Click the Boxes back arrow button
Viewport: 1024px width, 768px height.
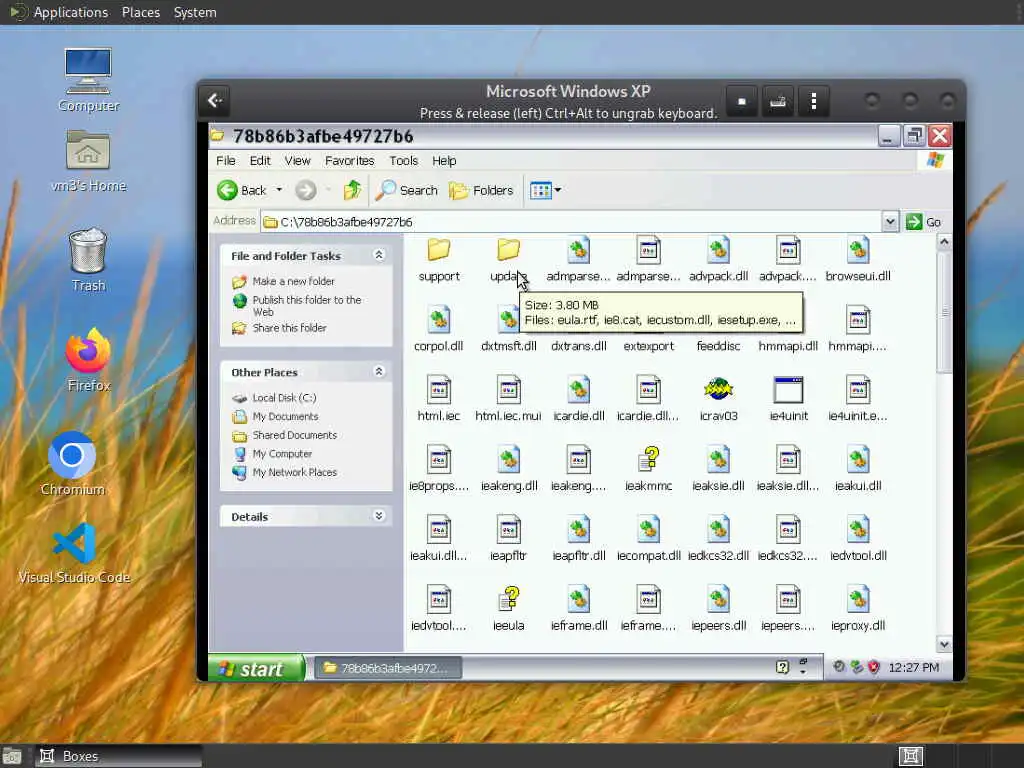[215, 101]
